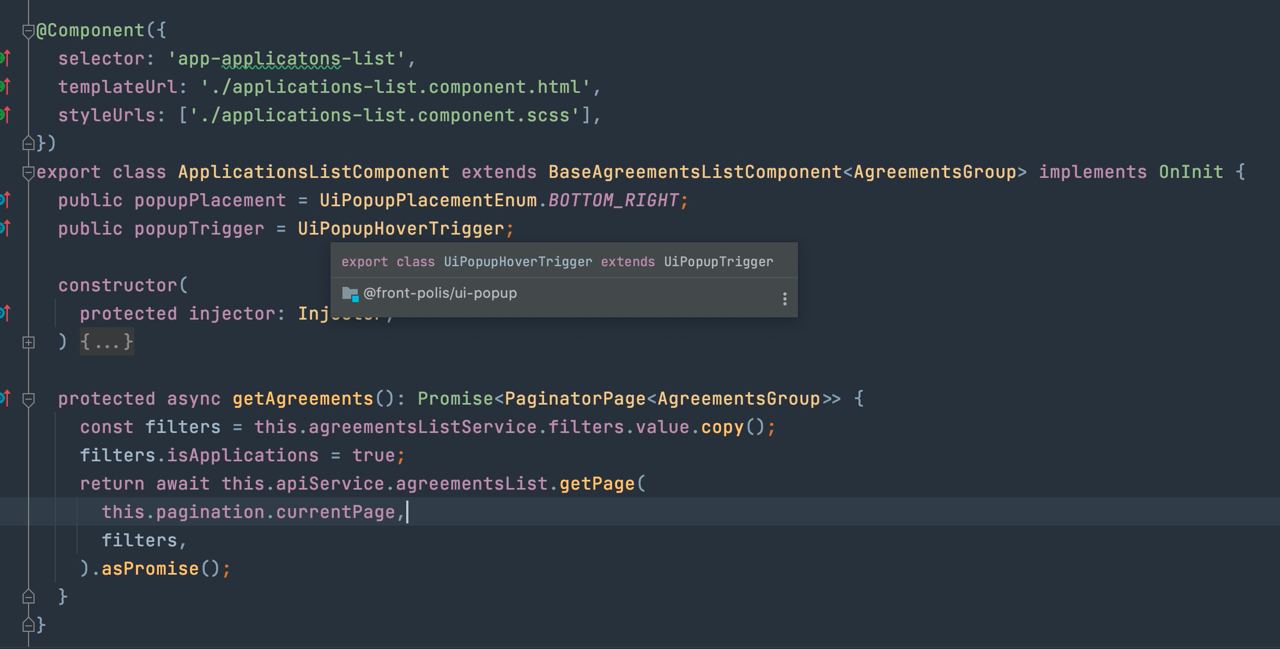Click override gutter icon next to popupTrigger
The width and height of the screenshot is (1280, 649).
[x=5, y=228]
